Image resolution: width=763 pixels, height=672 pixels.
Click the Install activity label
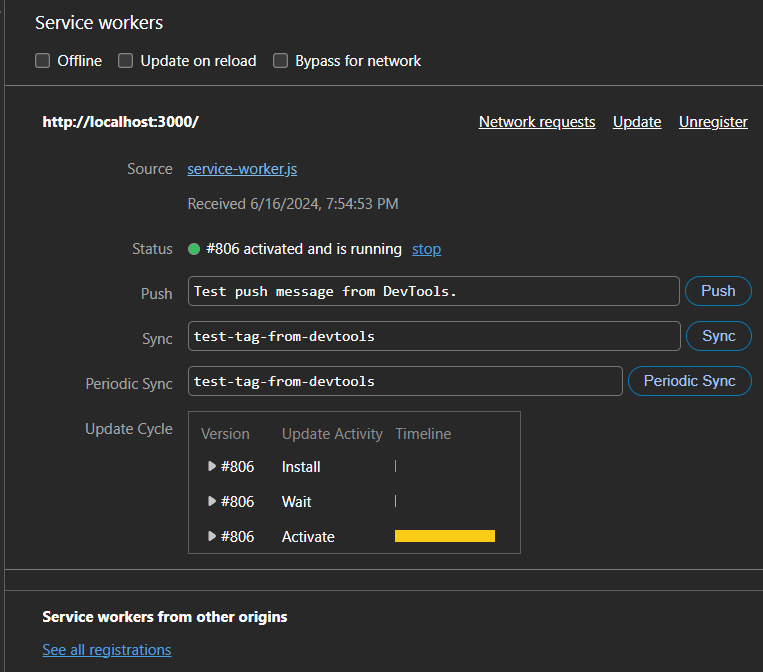coord(301,467)
